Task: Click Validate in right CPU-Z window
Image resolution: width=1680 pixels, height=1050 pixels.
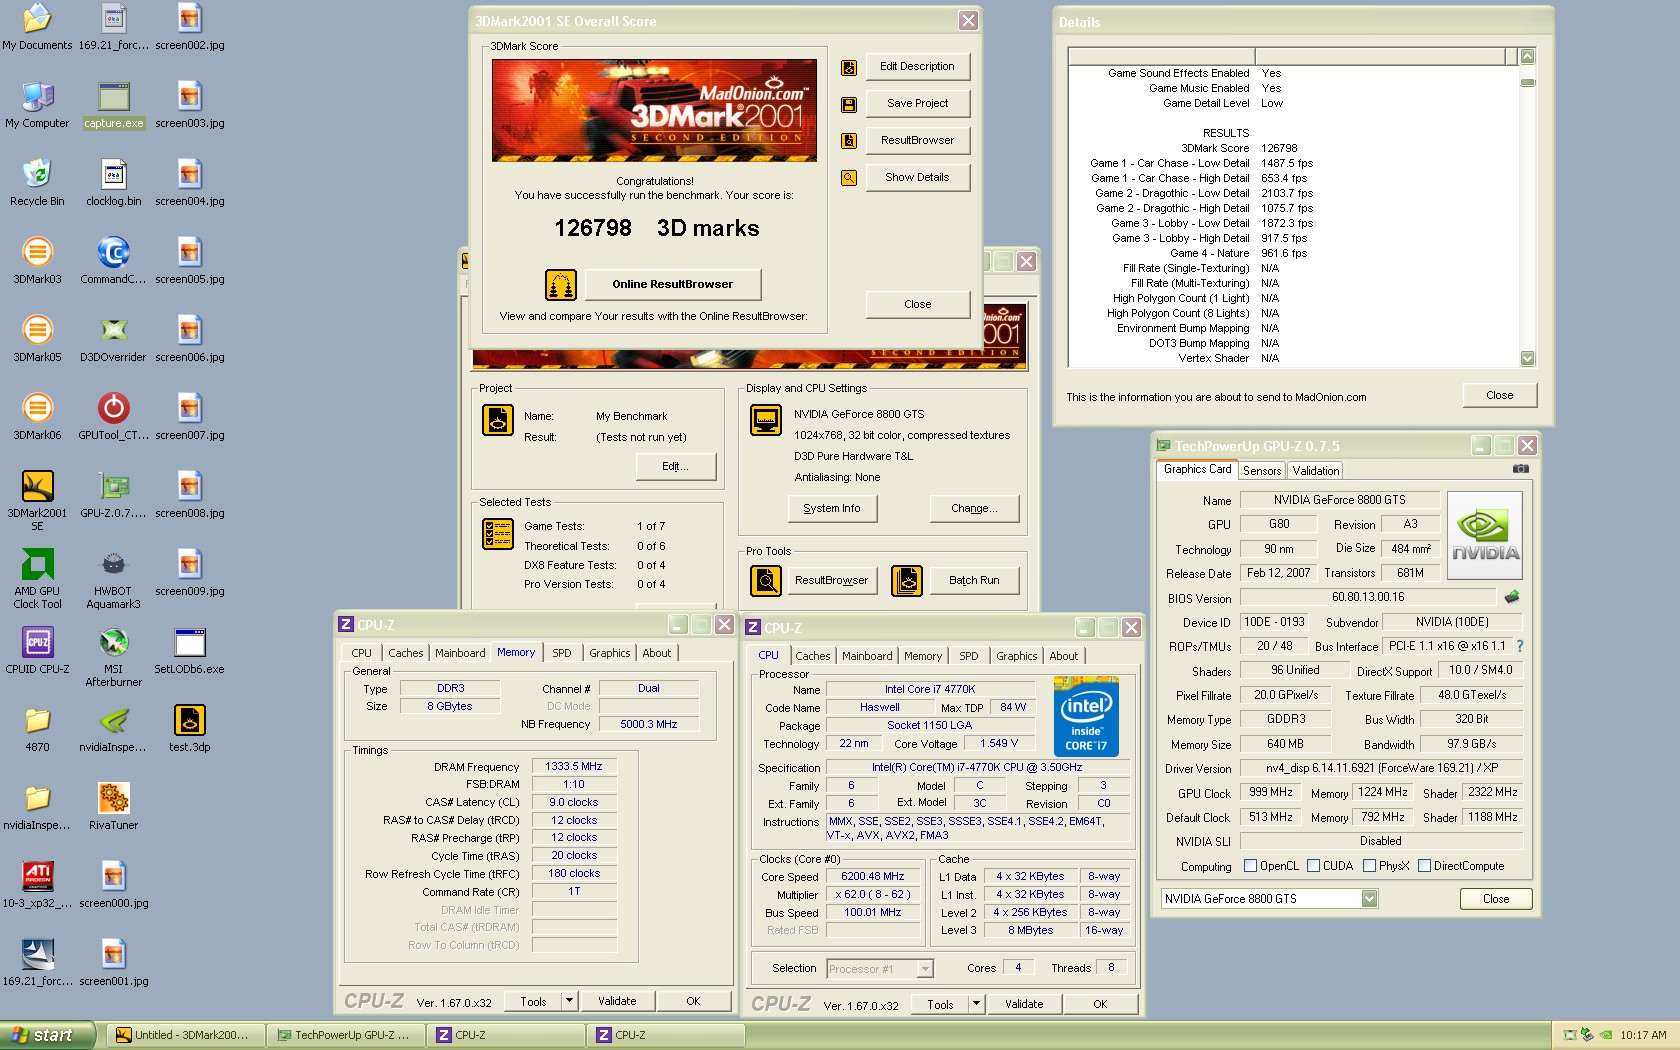Action: pos(1024,1004)
